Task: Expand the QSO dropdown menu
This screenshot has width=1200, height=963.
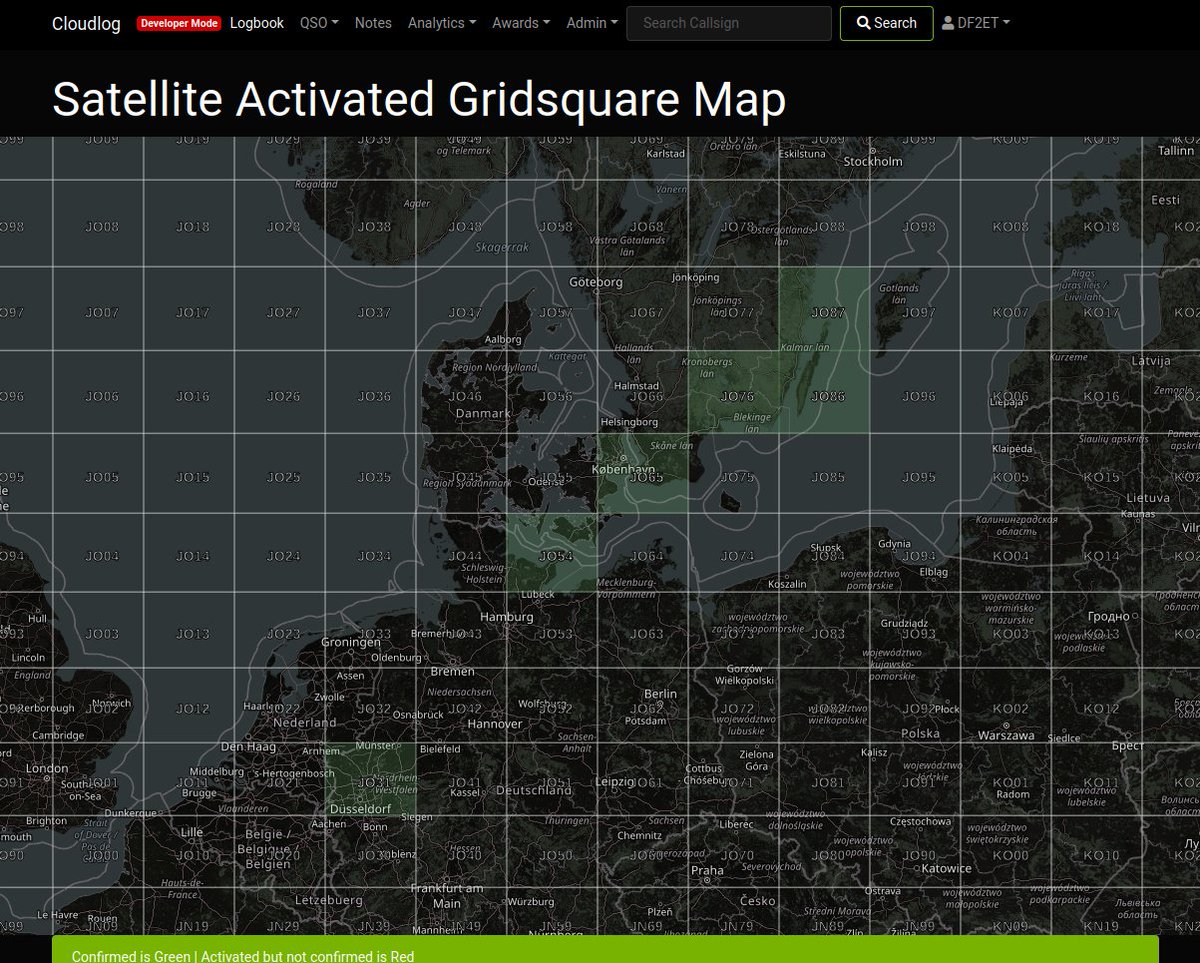Action: tap(319, 23)
